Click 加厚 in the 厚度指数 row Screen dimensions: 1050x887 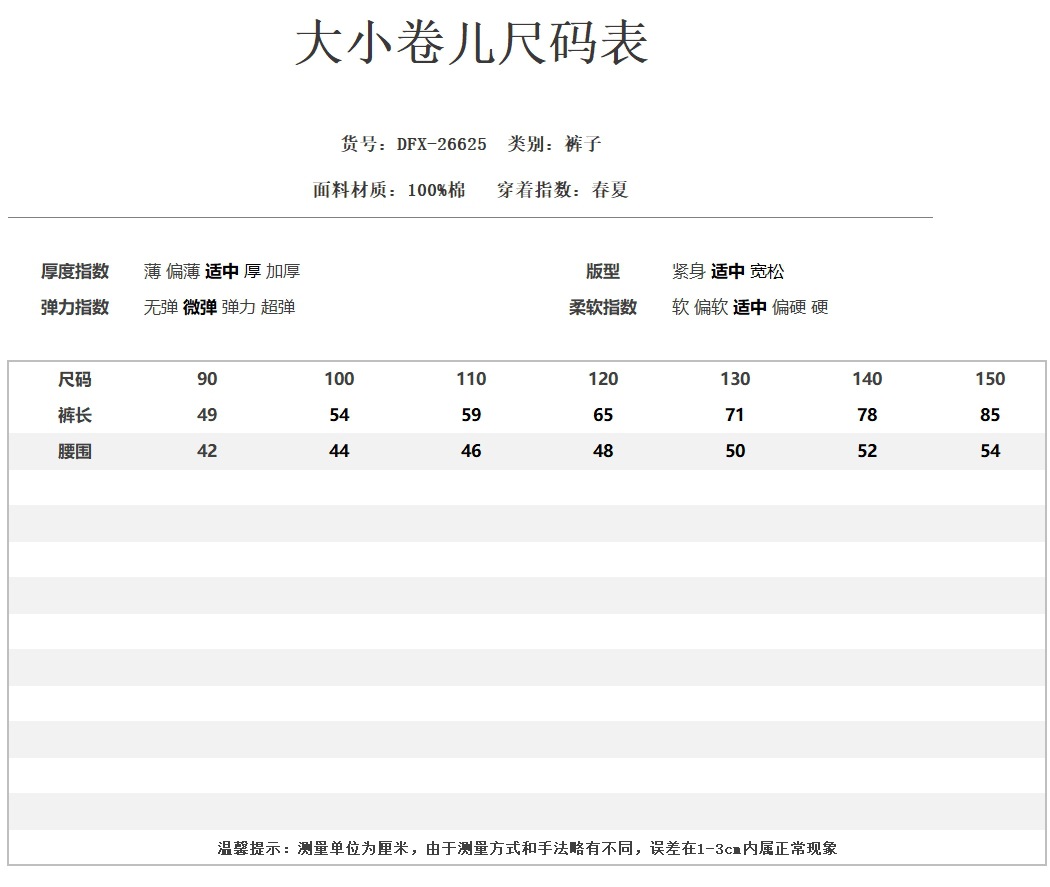[283, 271]
